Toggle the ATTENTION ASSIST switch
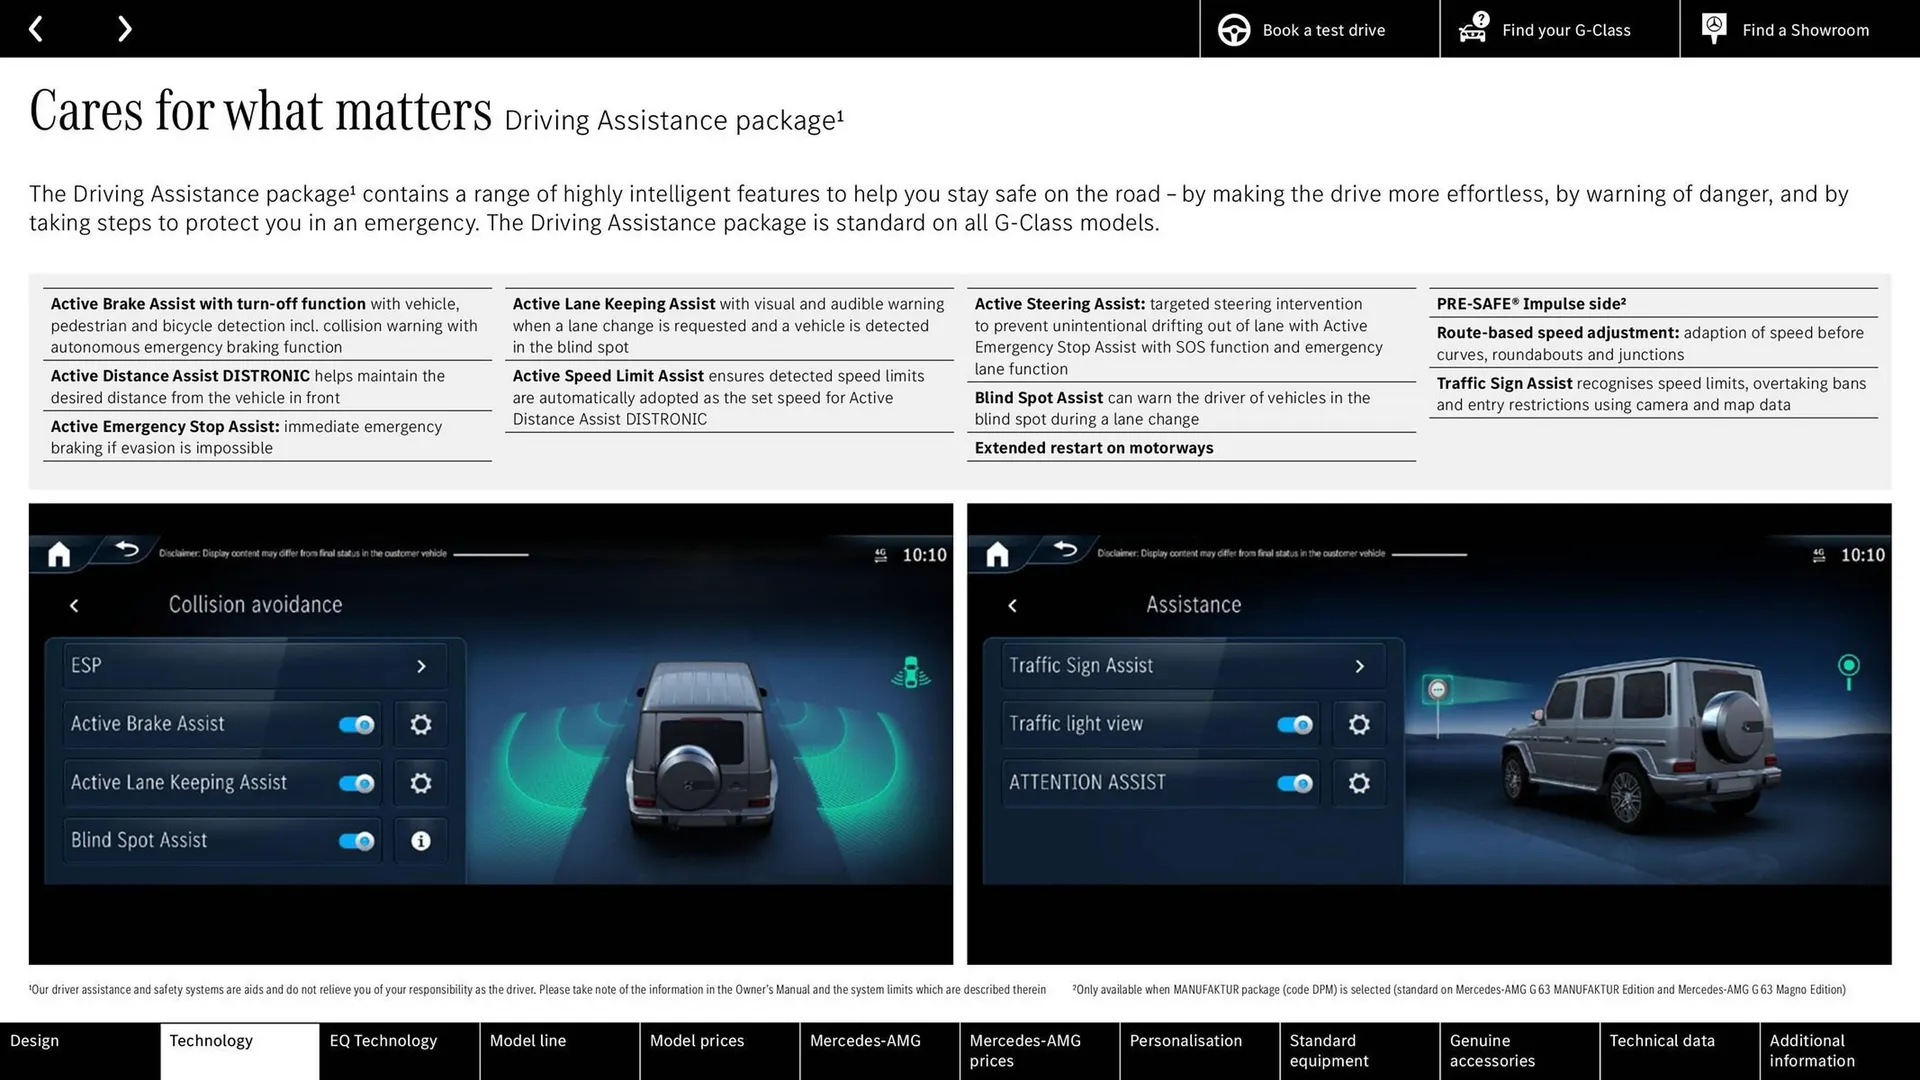 [x=1294, y=783]
